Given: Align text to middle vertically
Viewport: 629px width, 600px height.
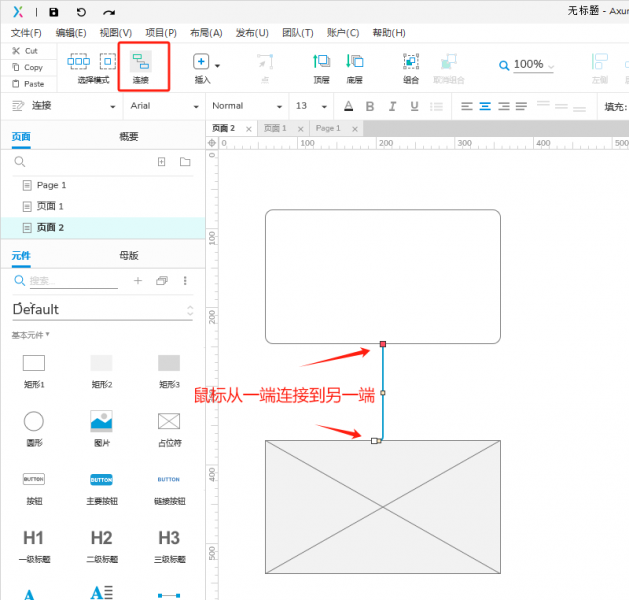Looking at the screenshot, I should (x=561, y=106).
